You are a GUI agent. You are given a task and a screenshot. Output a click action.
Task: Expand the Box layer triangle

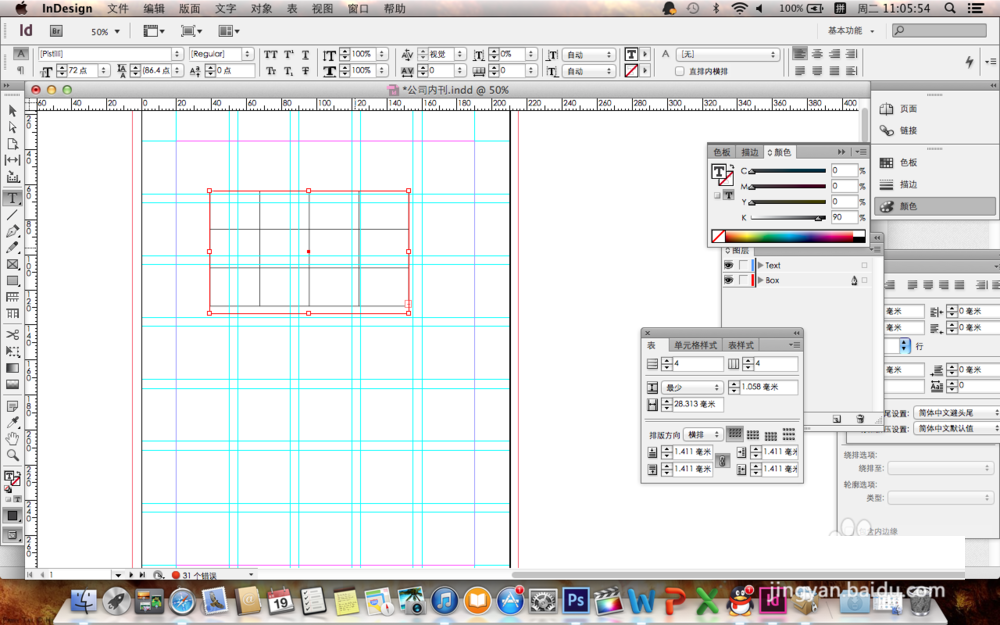[x=760, y=280]
